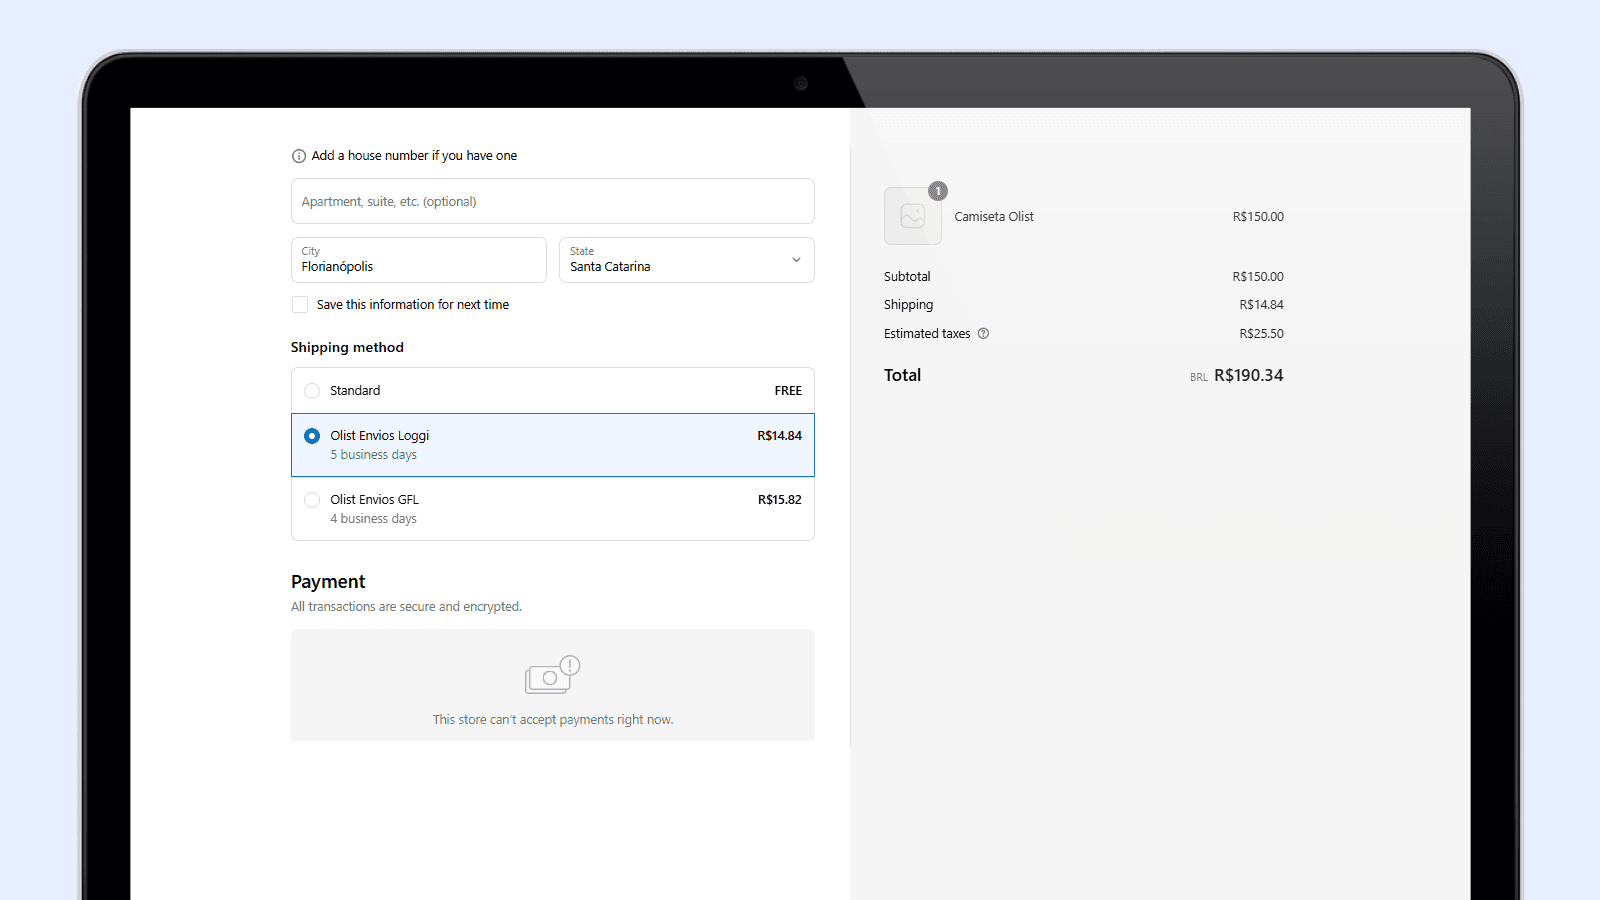Tick the Save this information checkbox
The image size is (1600, 900).
tap(300, 305)
